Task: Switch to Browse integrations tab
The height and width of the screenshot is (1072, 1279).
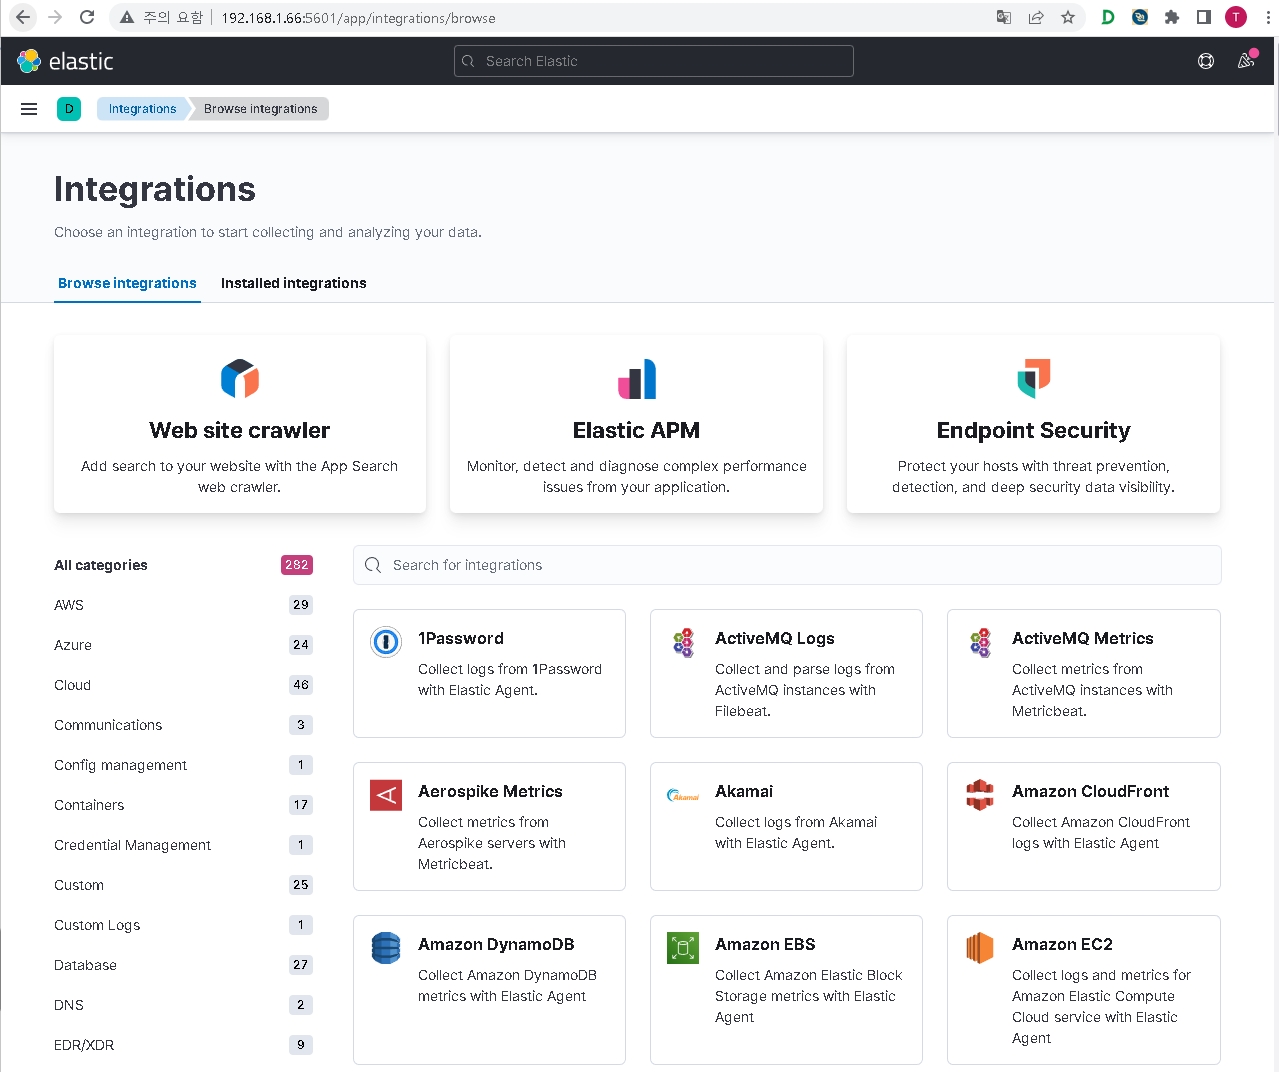Action: click(x=127, y=283)
